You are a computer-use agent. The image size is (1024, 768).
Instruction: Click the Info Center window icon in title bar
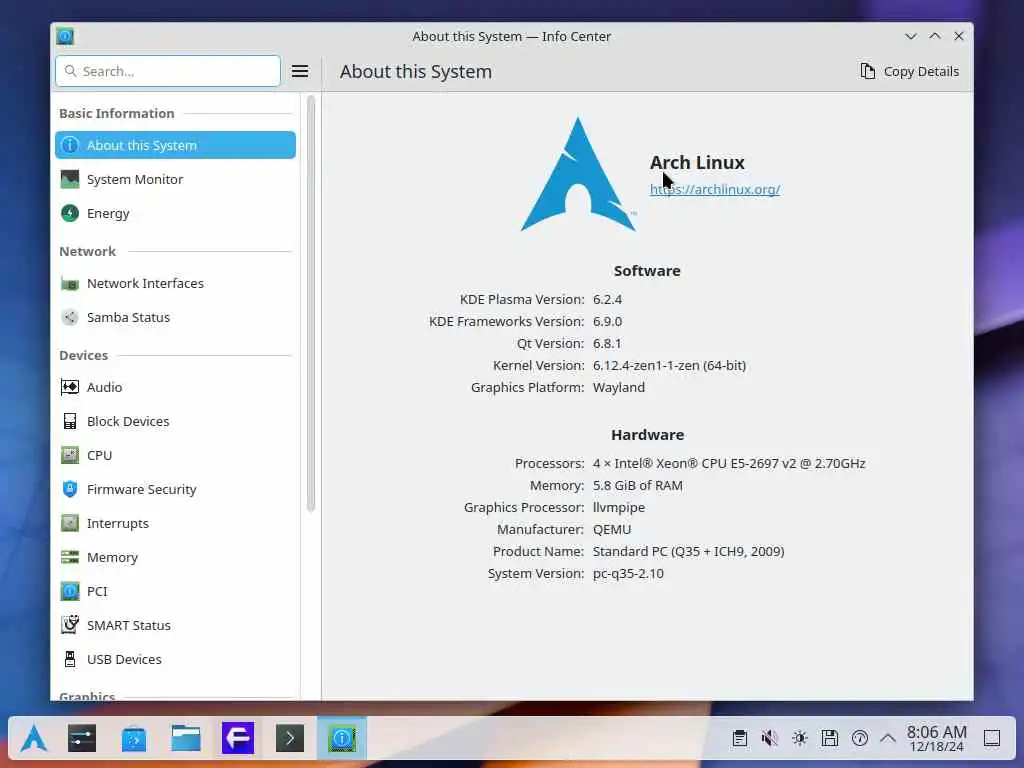tap(65, 36)
